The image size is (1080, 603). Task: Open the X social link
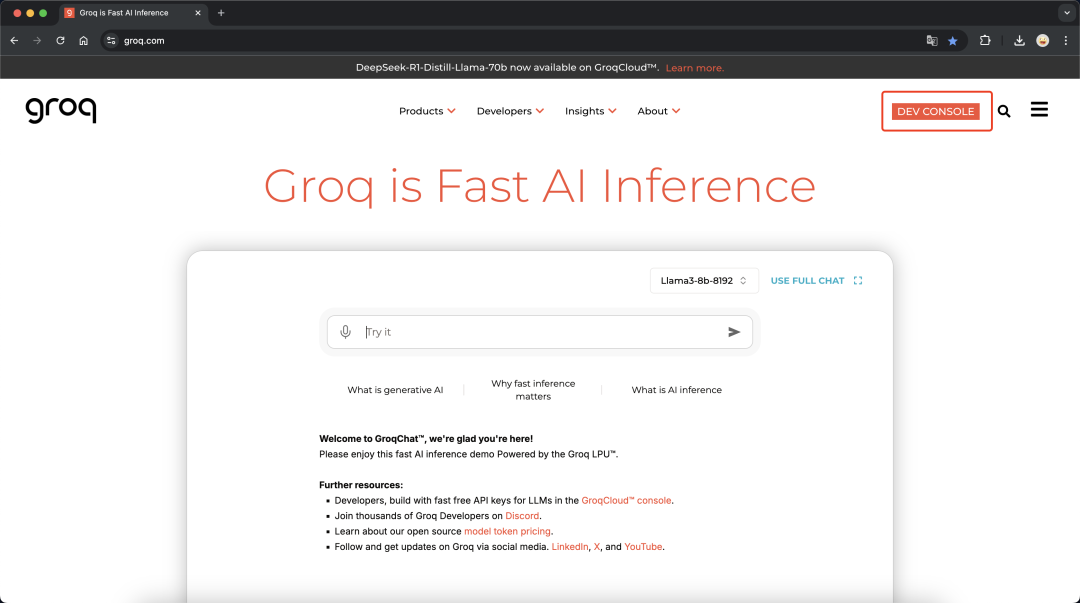pos(596,546)
